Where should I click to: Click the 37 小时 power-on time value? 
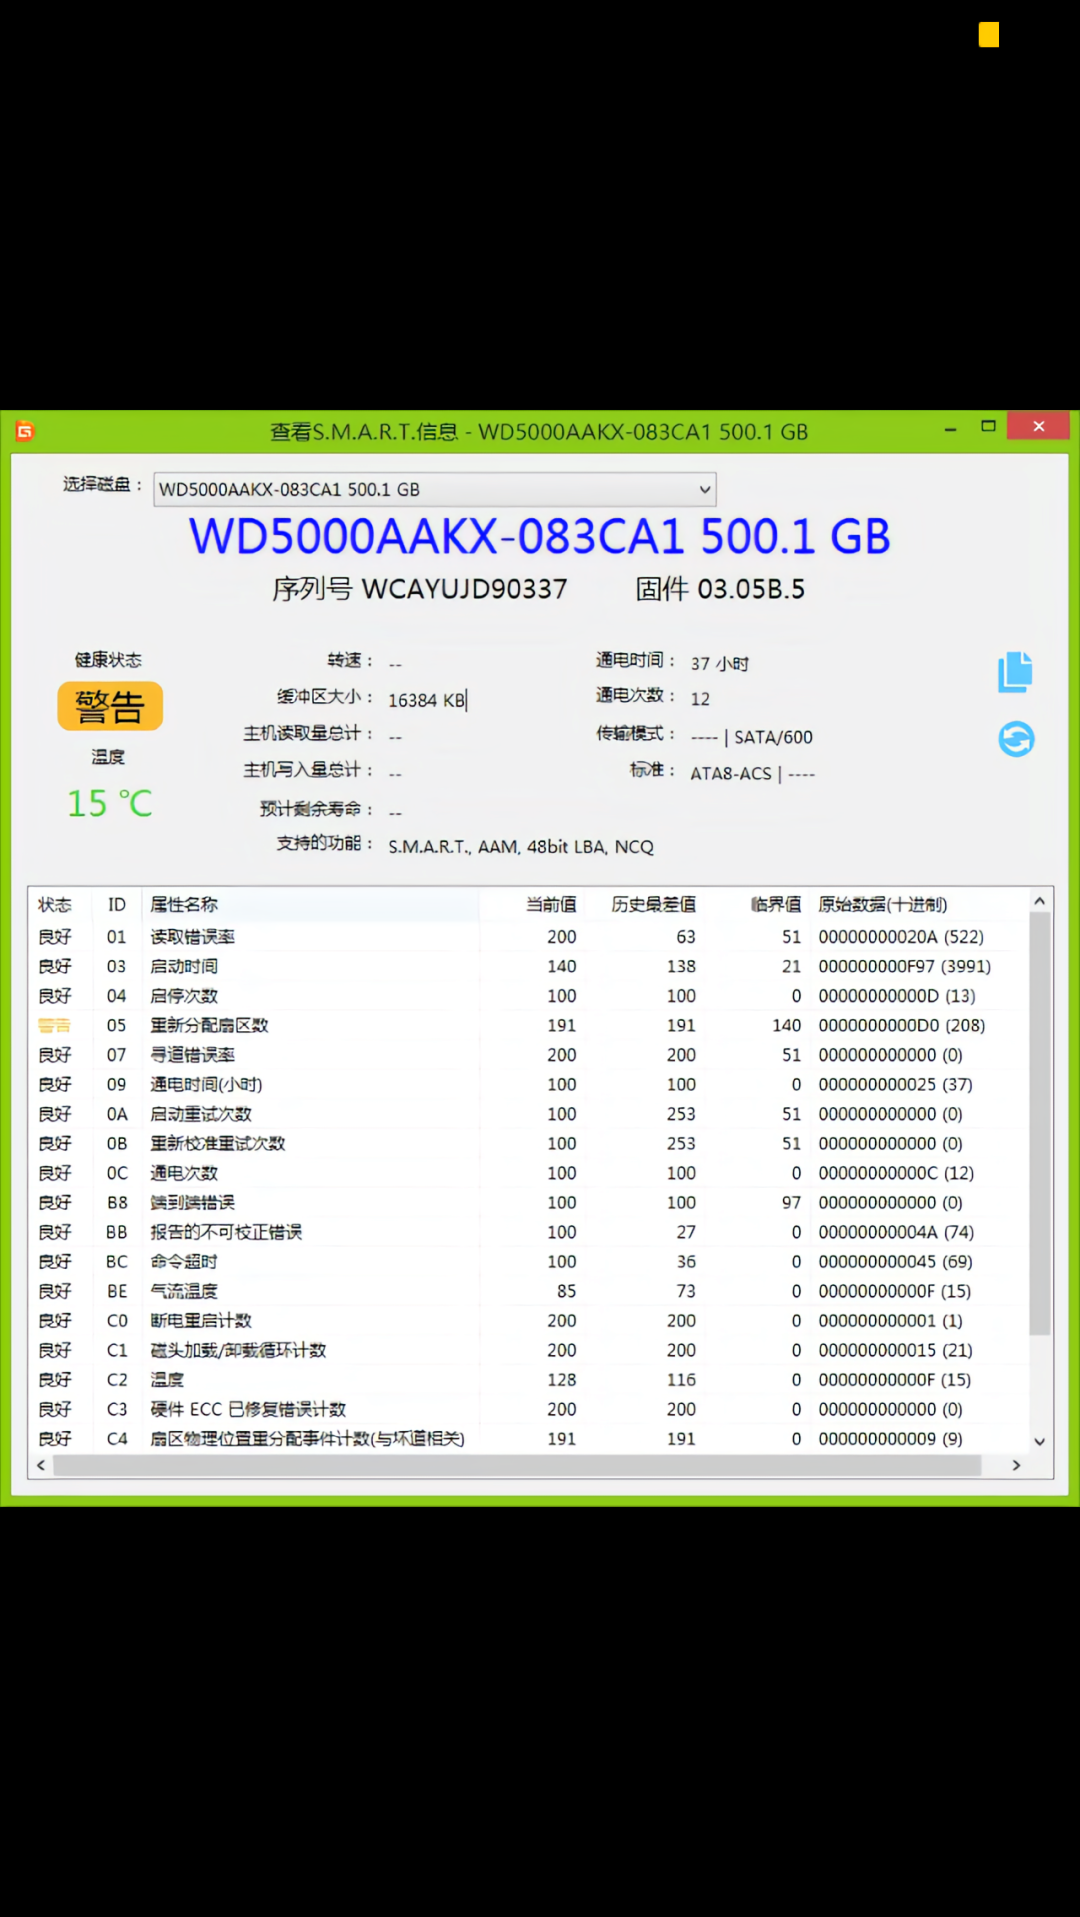pyautogui.click(x=719, y=663)
